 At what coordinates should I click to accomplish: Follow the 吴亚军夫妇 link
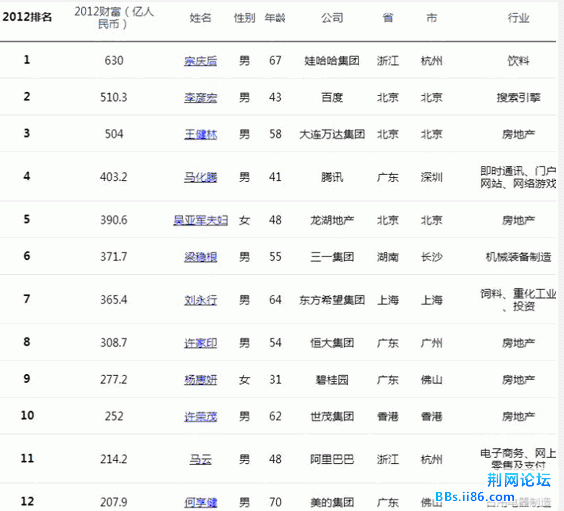tap(200, 220)
